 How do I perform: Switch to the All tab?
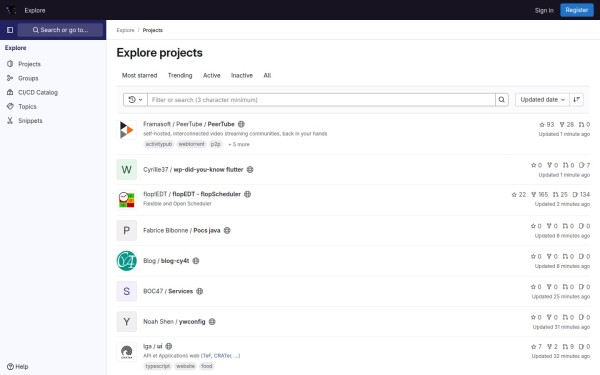[267, 75]
